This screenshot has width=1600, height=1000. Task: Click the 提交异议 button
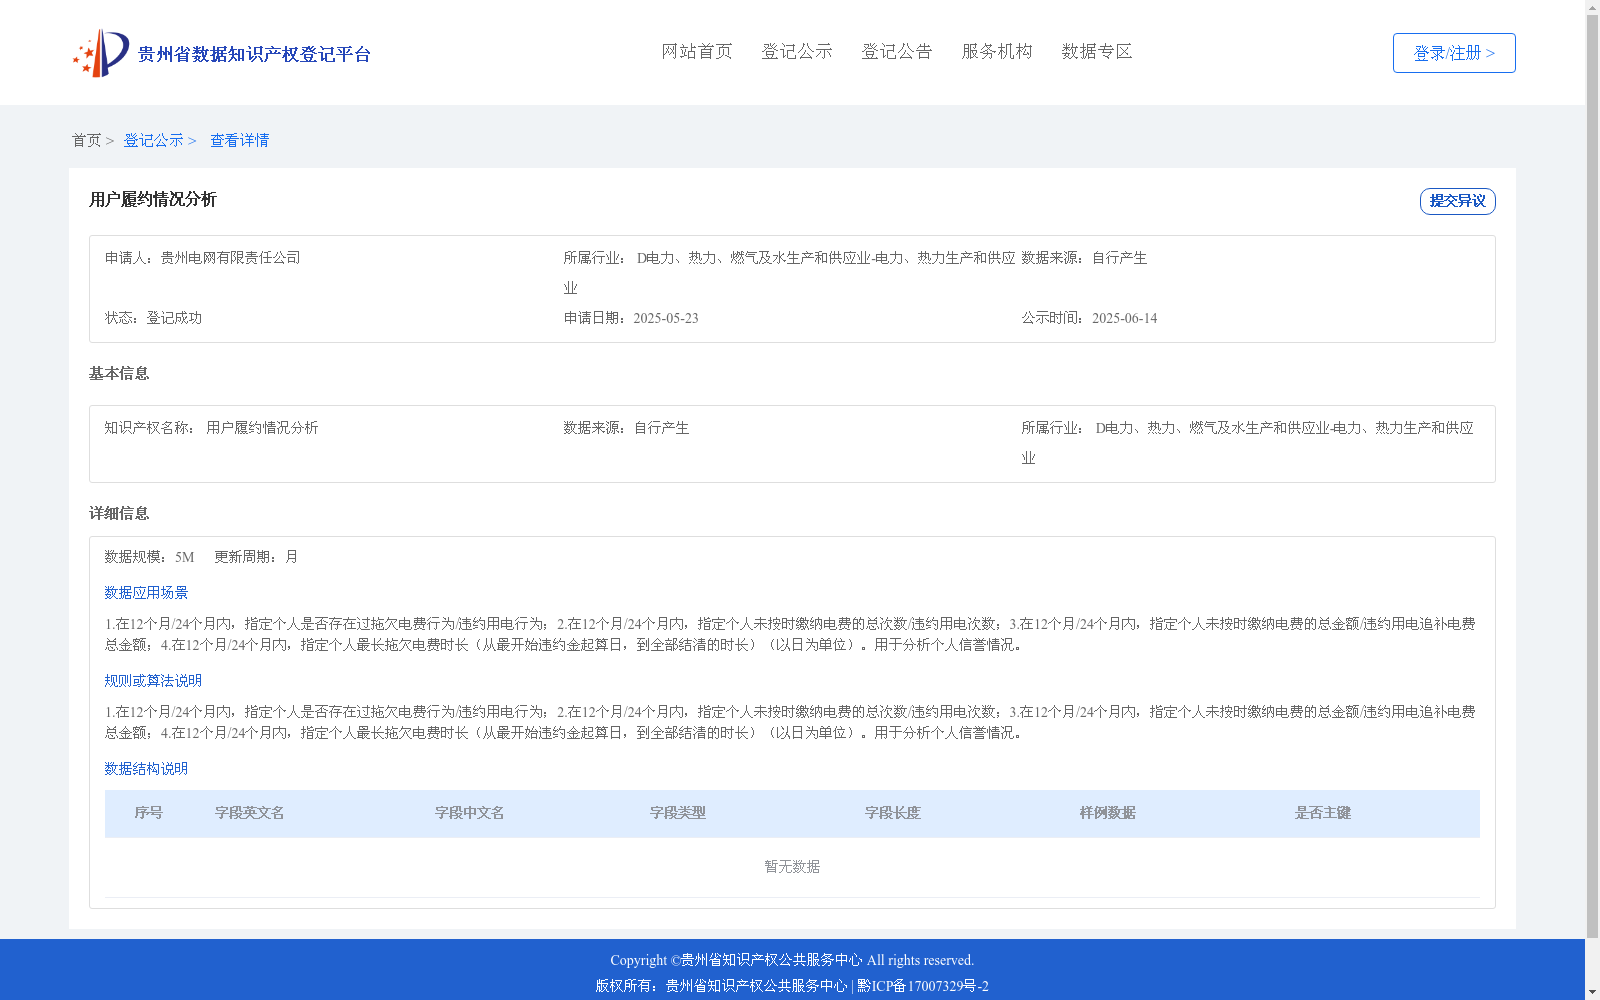click(x=1458, y=201)
